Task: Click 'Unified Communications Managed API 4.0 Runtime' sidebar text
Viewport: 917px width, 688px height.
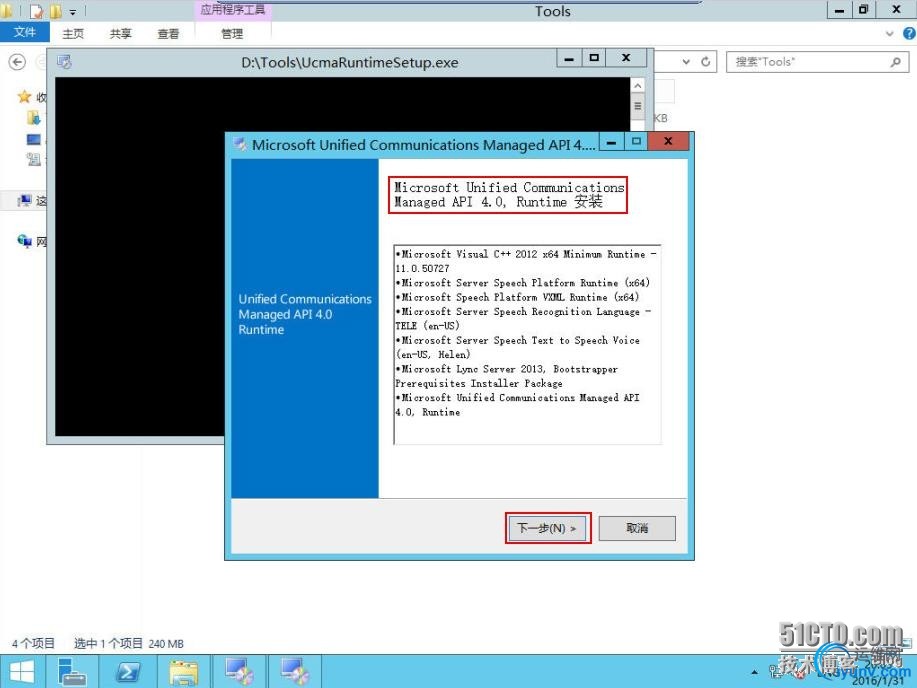Action: tap(305, 314)
